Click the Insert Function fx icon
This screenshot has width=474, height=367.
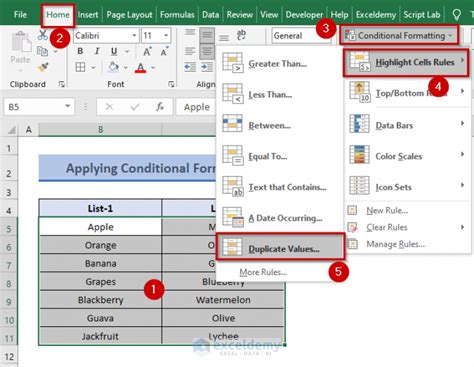(x=160, y=107)
